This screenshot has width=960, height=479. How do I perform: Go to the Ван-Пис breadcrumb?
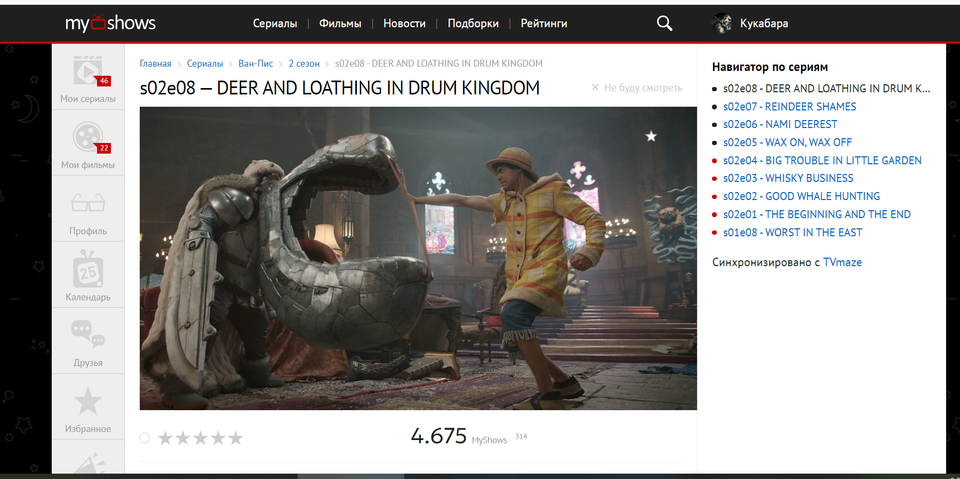tap(256, 63)
